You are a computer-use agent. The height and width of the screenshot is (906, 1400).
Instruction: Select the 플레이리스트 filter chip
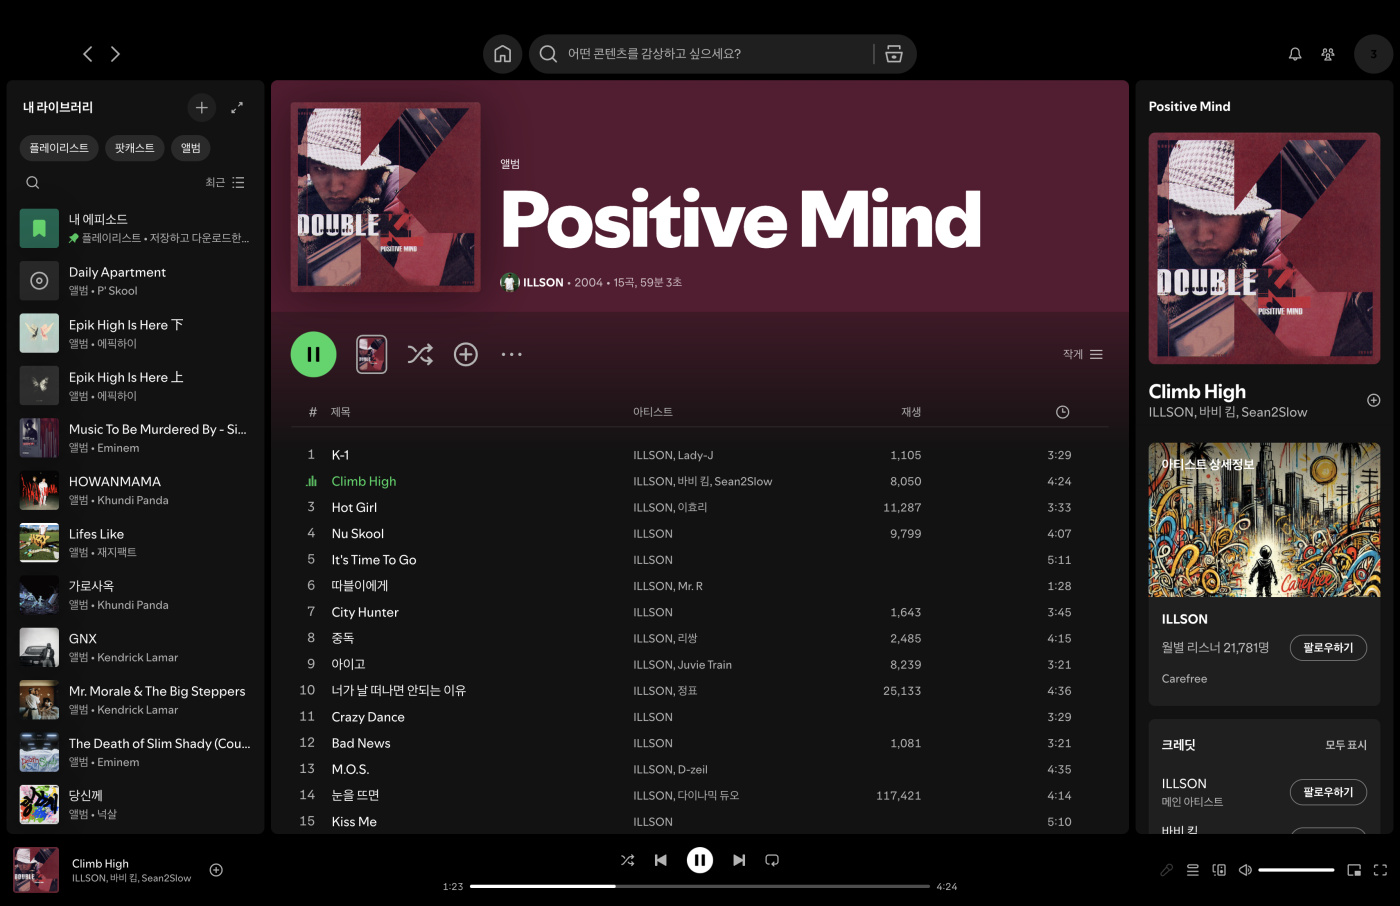coord(59,148)
